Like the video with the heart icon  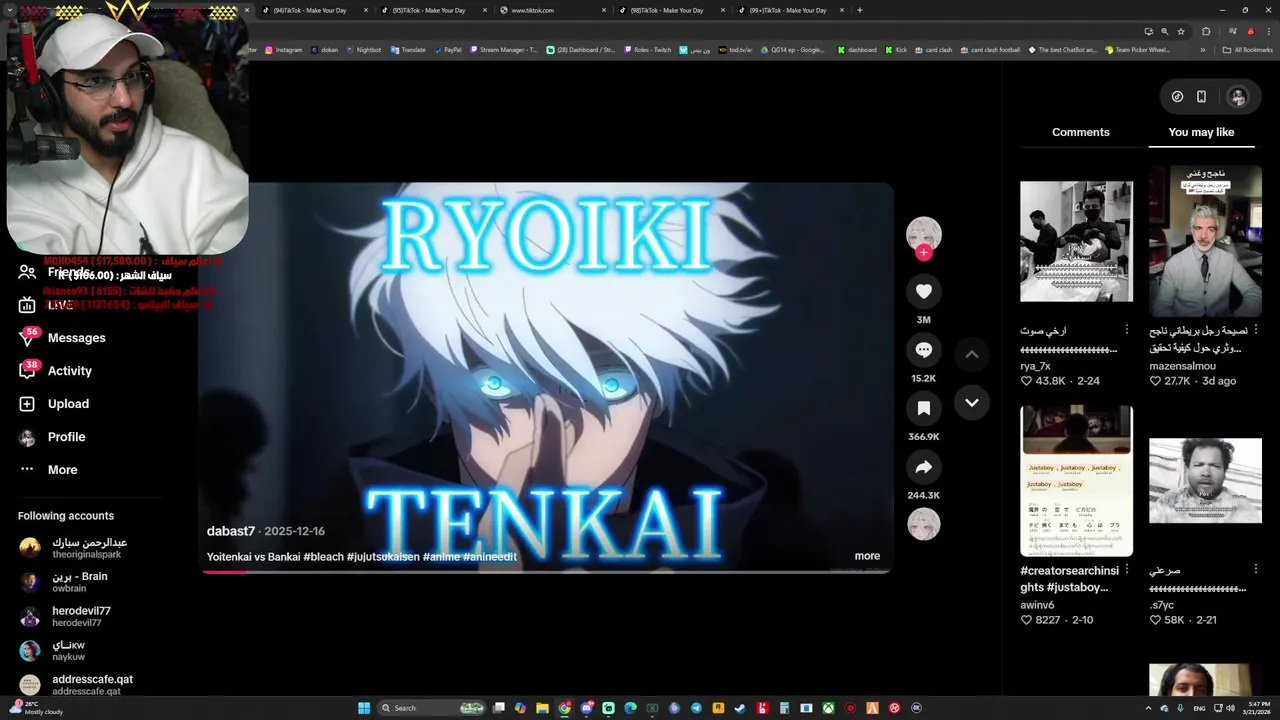(924, 291)
